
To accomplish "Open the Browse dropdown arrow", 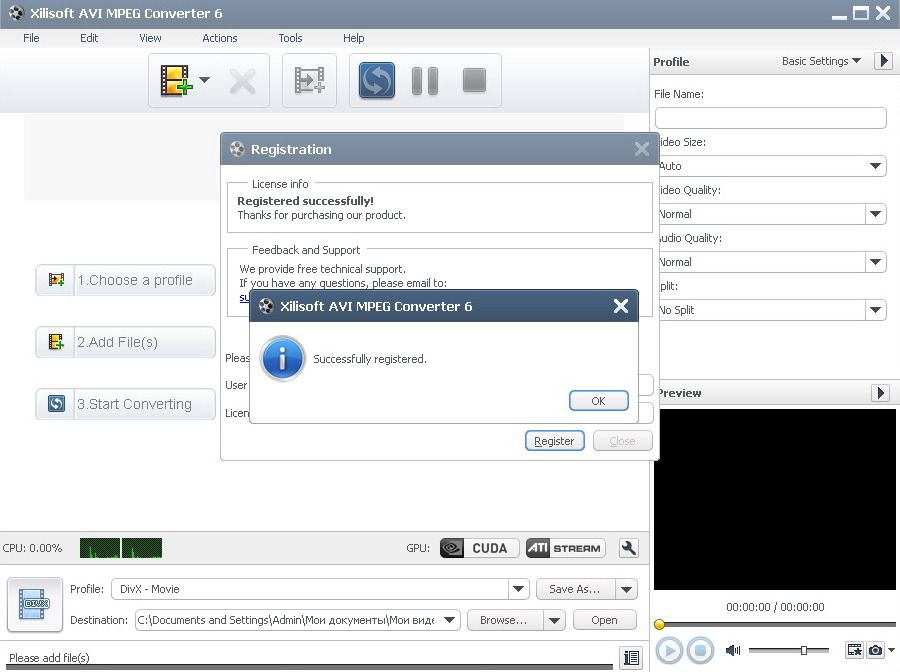I will pyautogui.click(x=554, y=620).
